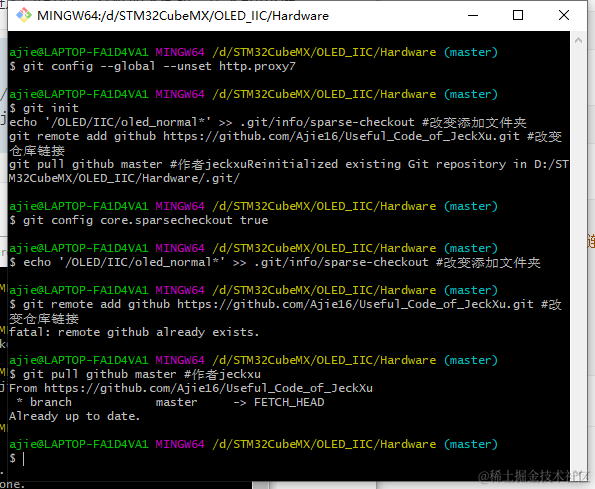Viewport: 595px width, 489px height.
Task: Close the MINGW64 terminal window
Action: pyautogui.click(x=564, y=15)
